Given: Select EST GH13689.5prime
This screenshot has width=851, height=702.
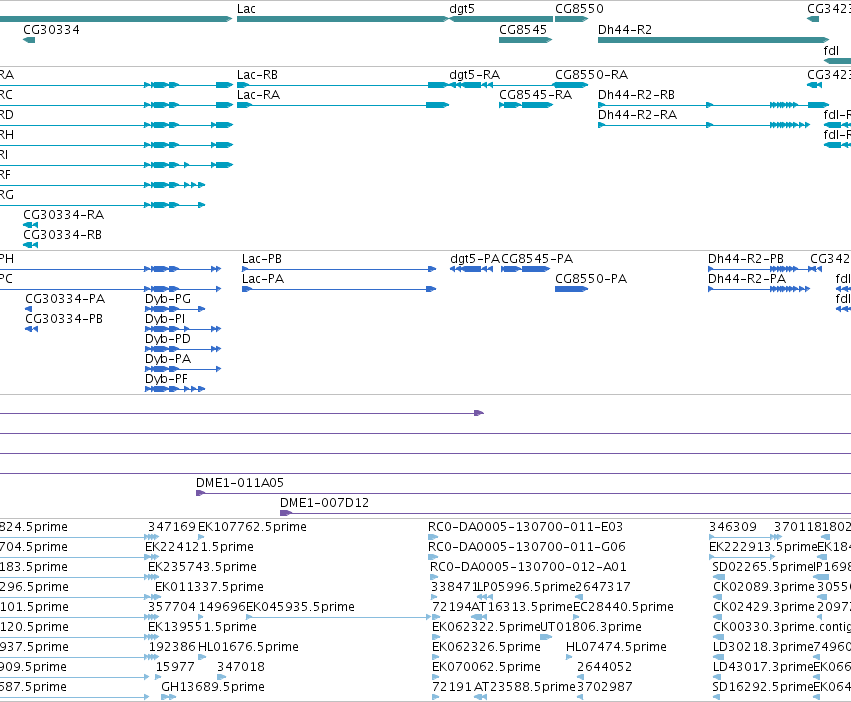Looking at the screenshot, I should (213, 687).
